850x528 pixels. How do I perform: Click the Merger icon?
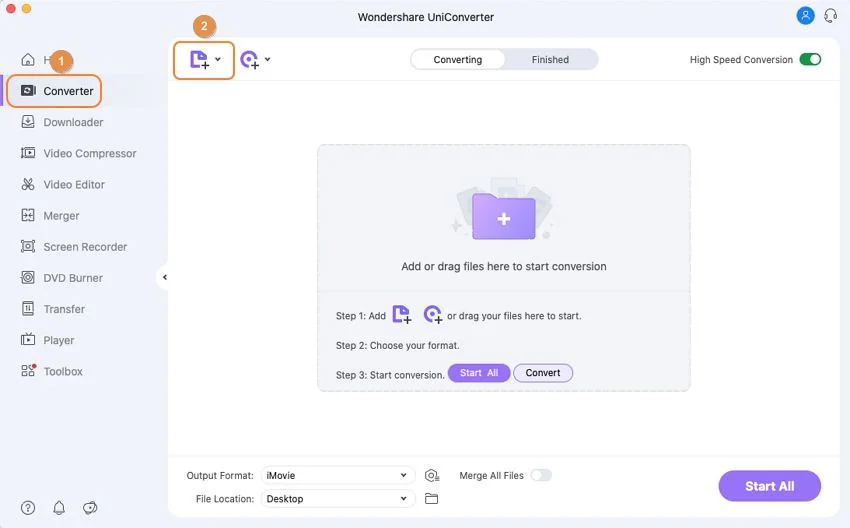pyautogui.click(x=28, y=215)
